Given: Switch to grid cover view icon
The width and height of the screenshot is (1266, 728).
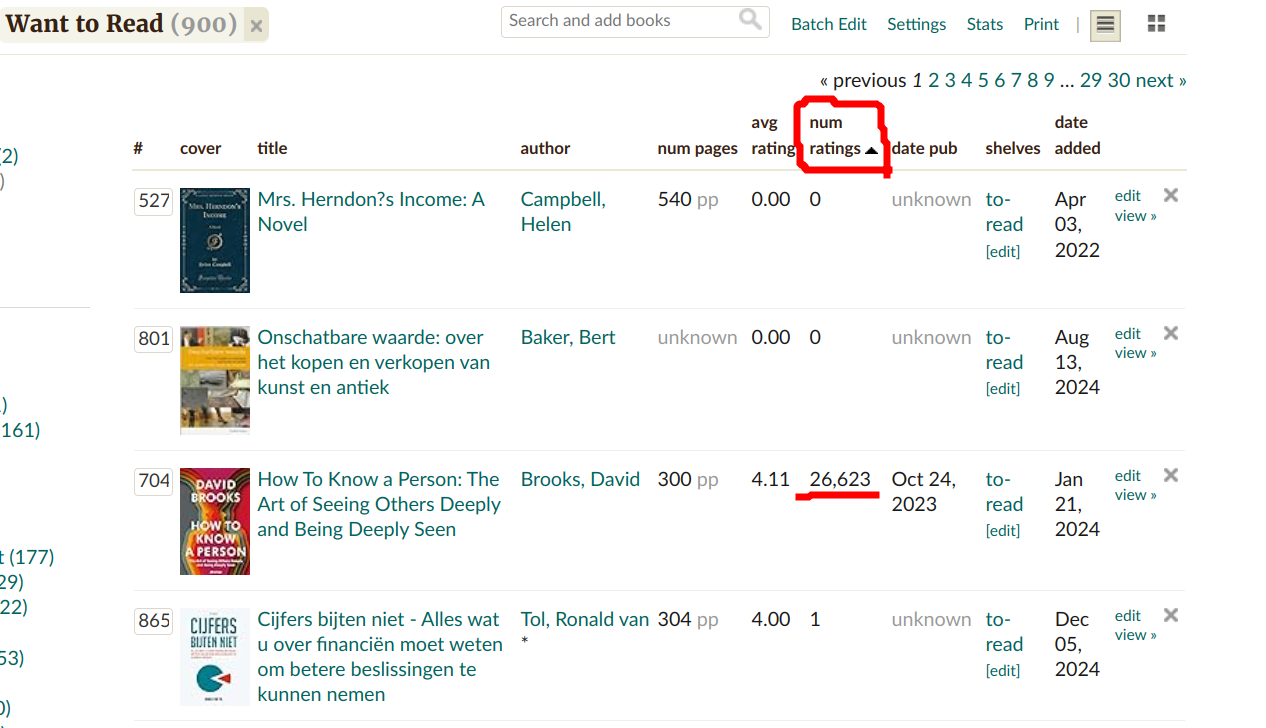Looking at the screenshot, I should tap(1156, 24).
